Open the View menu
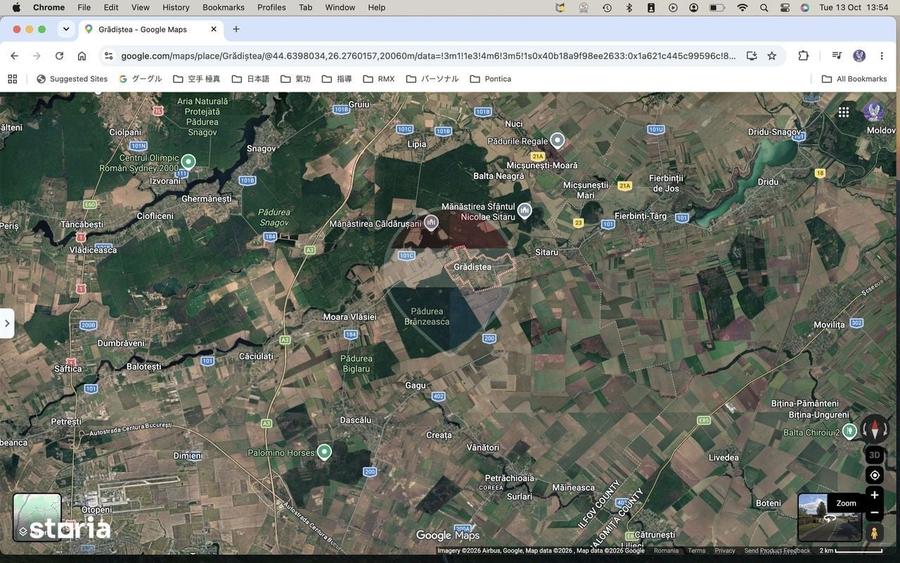Image resolution: width=900 pixels, height=563 pixels. pos(140,7)
